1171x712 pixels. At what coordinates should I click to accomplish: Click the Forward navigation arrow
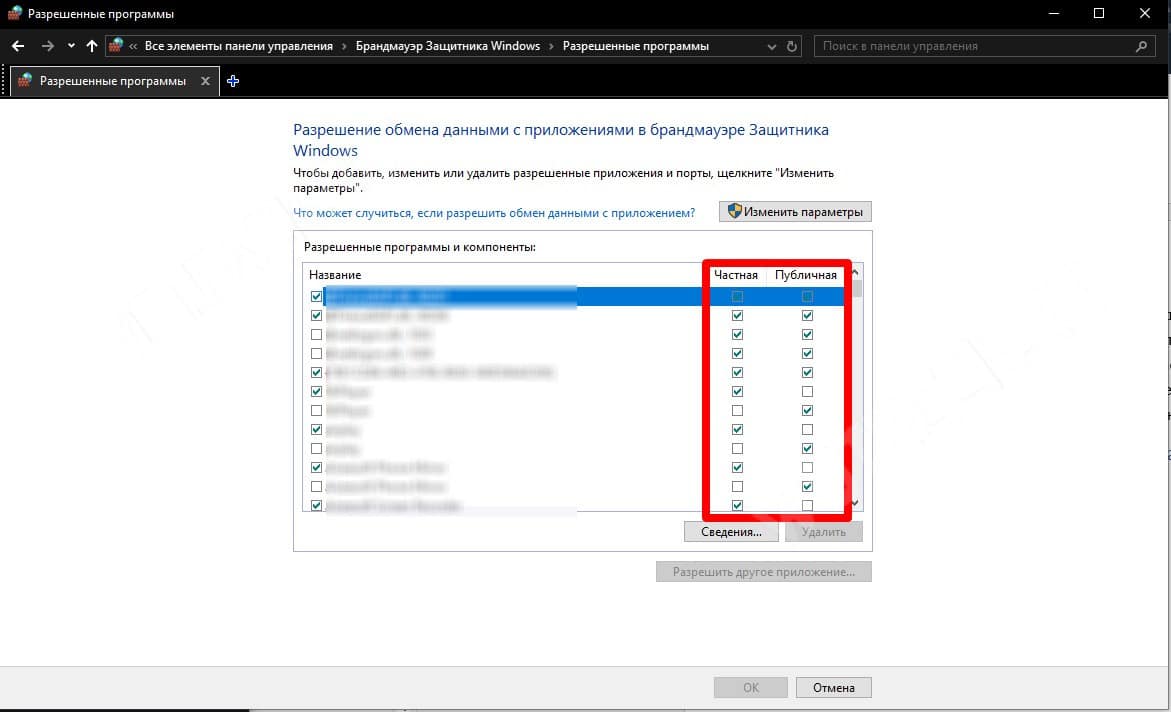pos(47,46)
